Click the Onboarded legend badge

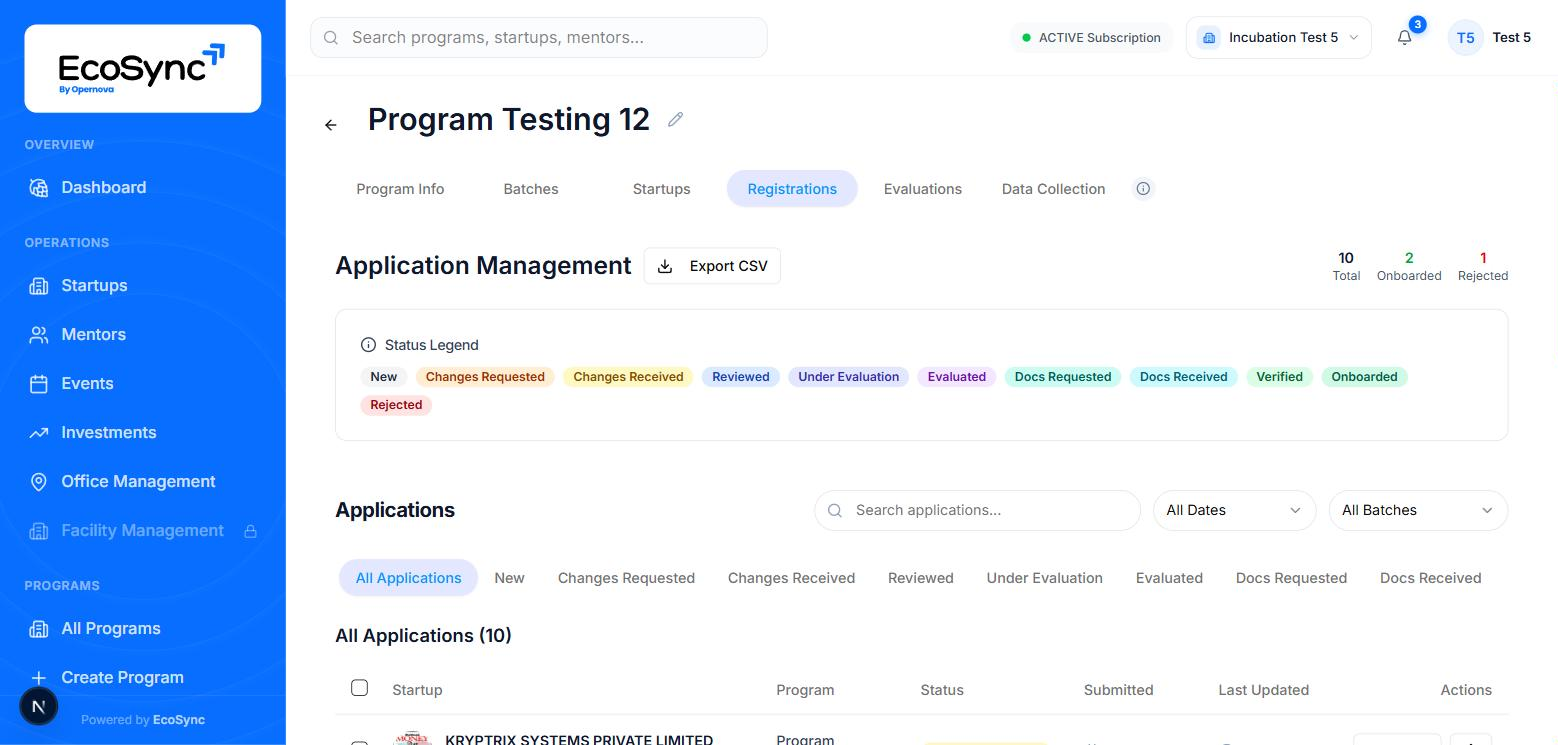pyautogui.click(x=1364, y=377)
